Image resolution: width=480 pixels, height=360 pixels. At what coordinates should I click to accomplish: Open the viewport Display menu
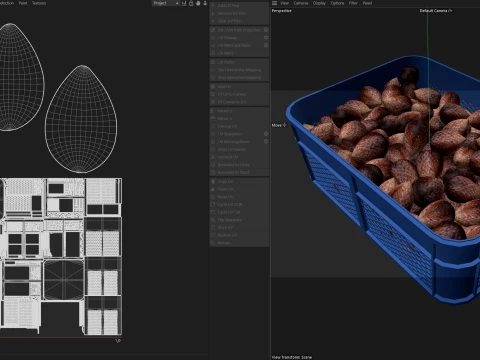pos(319,3)
